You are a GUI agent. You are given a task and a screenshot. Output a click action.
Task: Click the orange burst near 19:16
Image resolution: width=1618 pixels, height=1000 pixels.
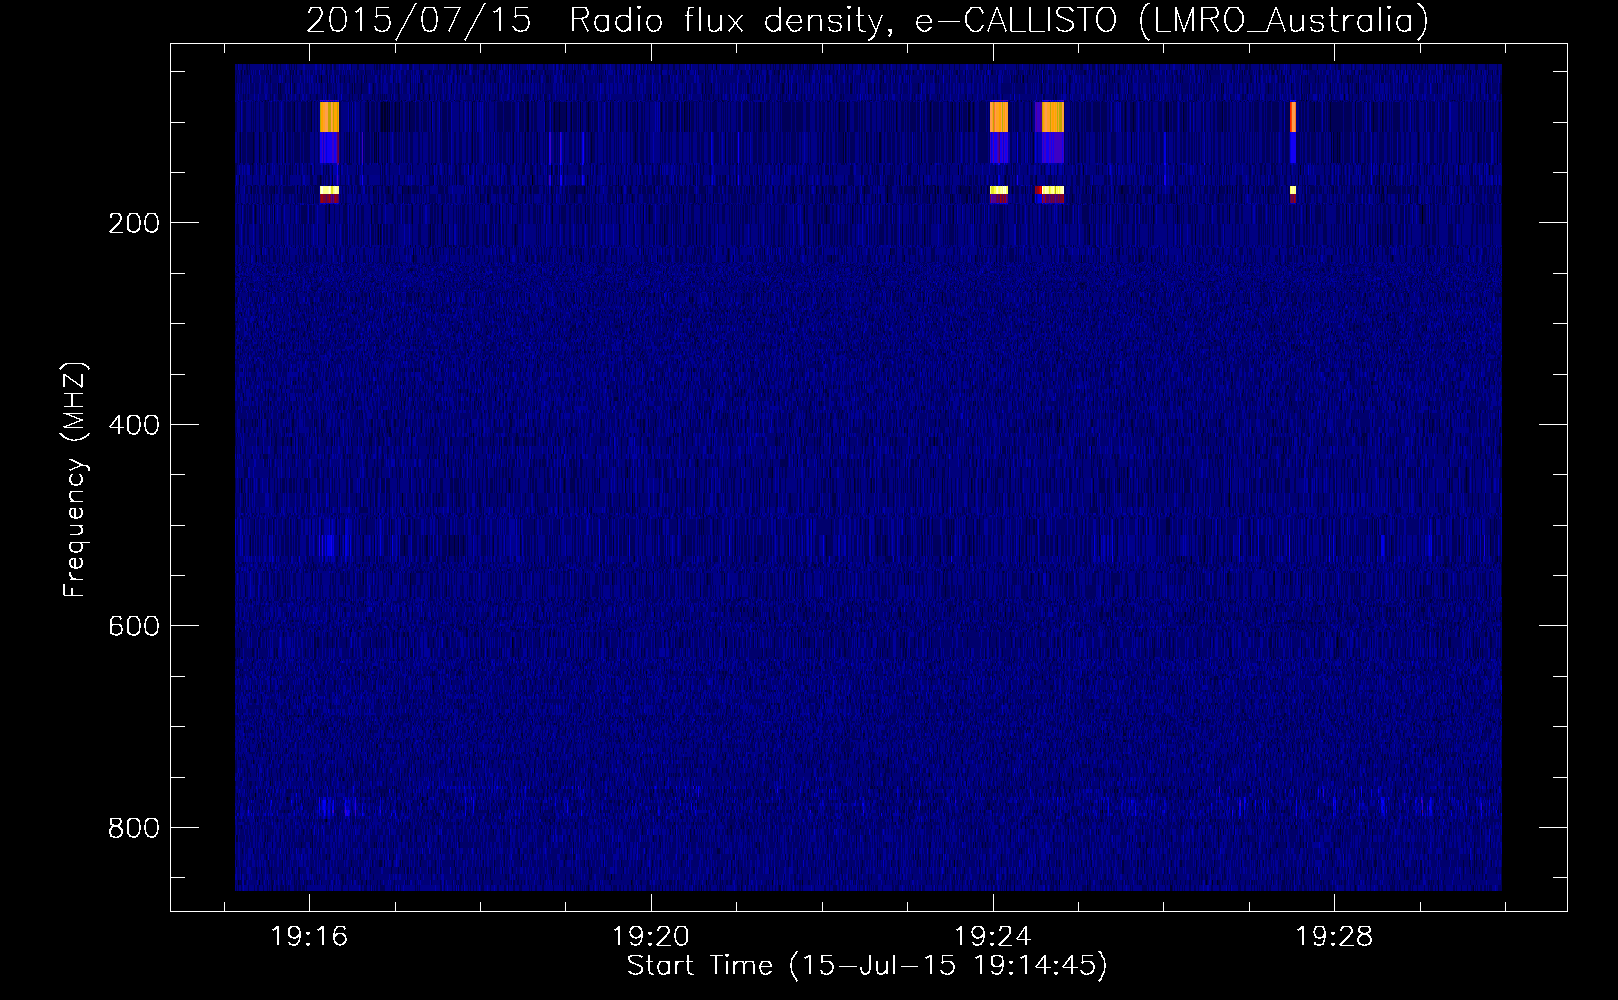(329, 117)
